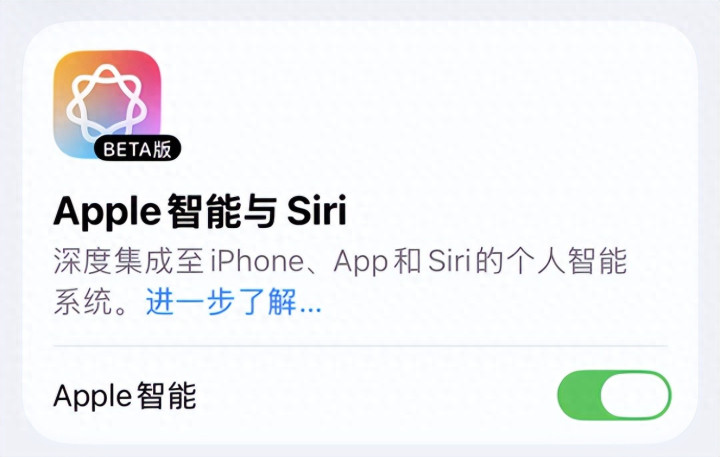Viewport: 720px width, 457px height.
Task: Tap the white knob of the green switch
Action: (636, 395)
